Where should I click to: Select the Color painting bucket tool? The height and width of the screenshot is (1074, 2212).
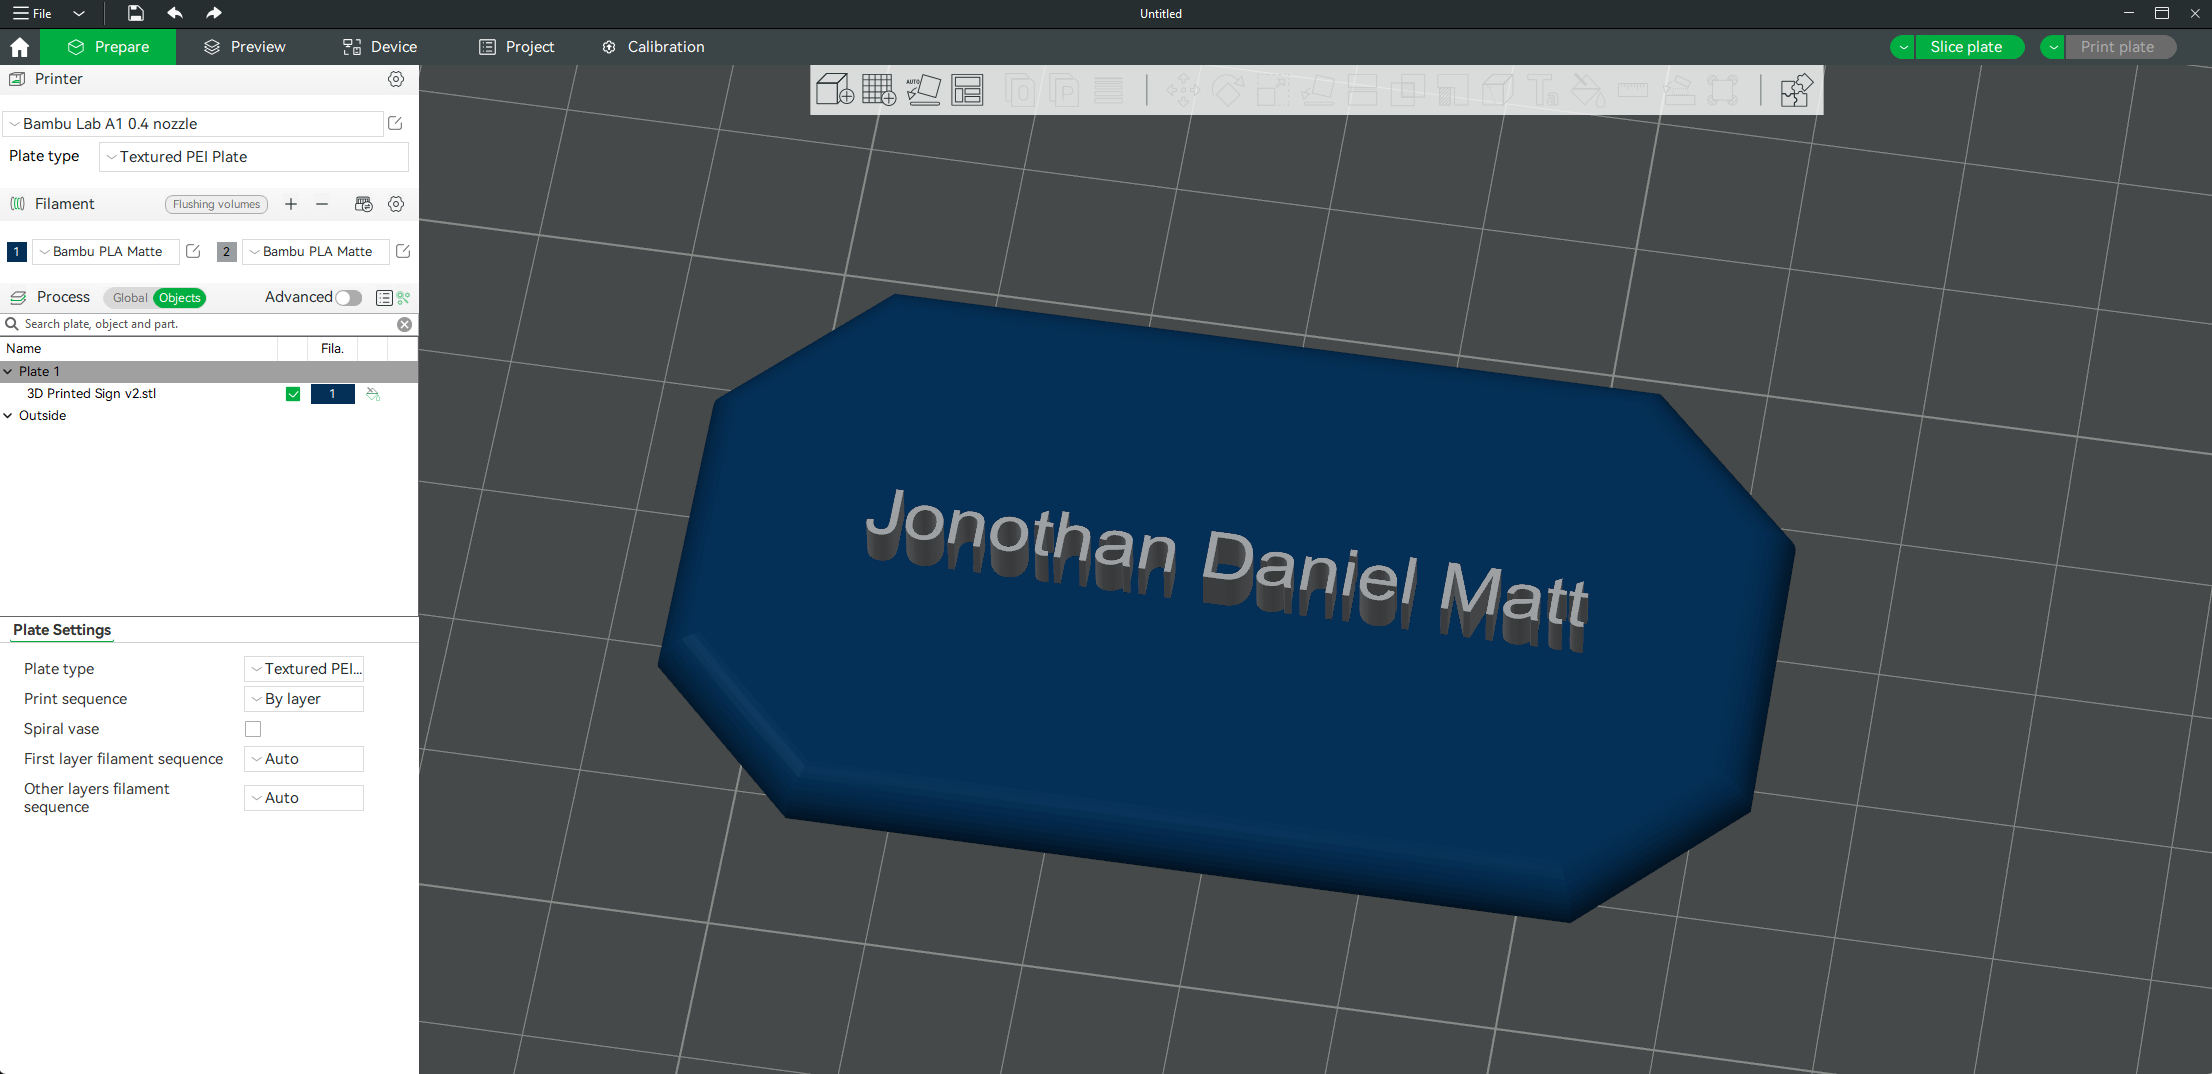(x=1588, y=91)
